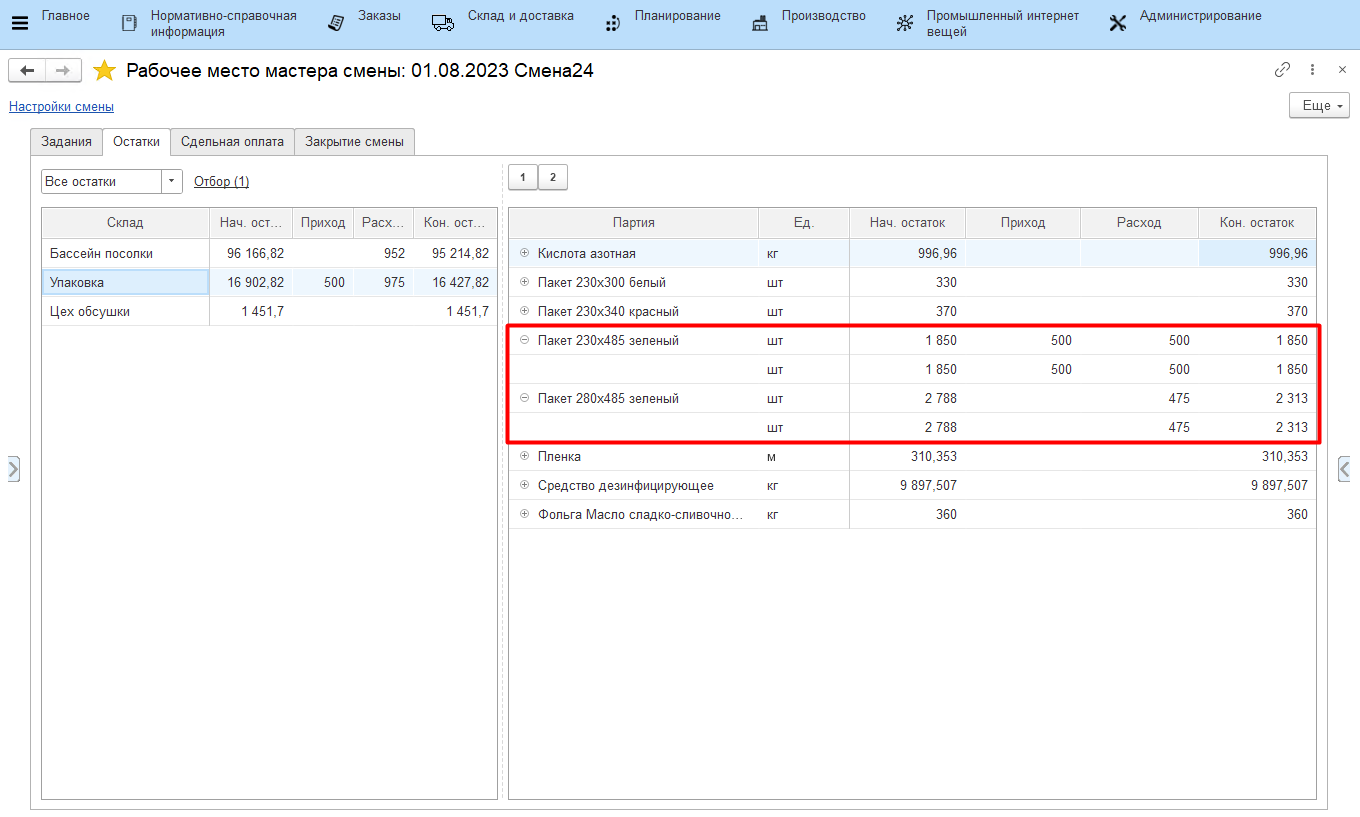Open the Настройки смены link
The image size is (1360, 817).
(x=61, y=106)
